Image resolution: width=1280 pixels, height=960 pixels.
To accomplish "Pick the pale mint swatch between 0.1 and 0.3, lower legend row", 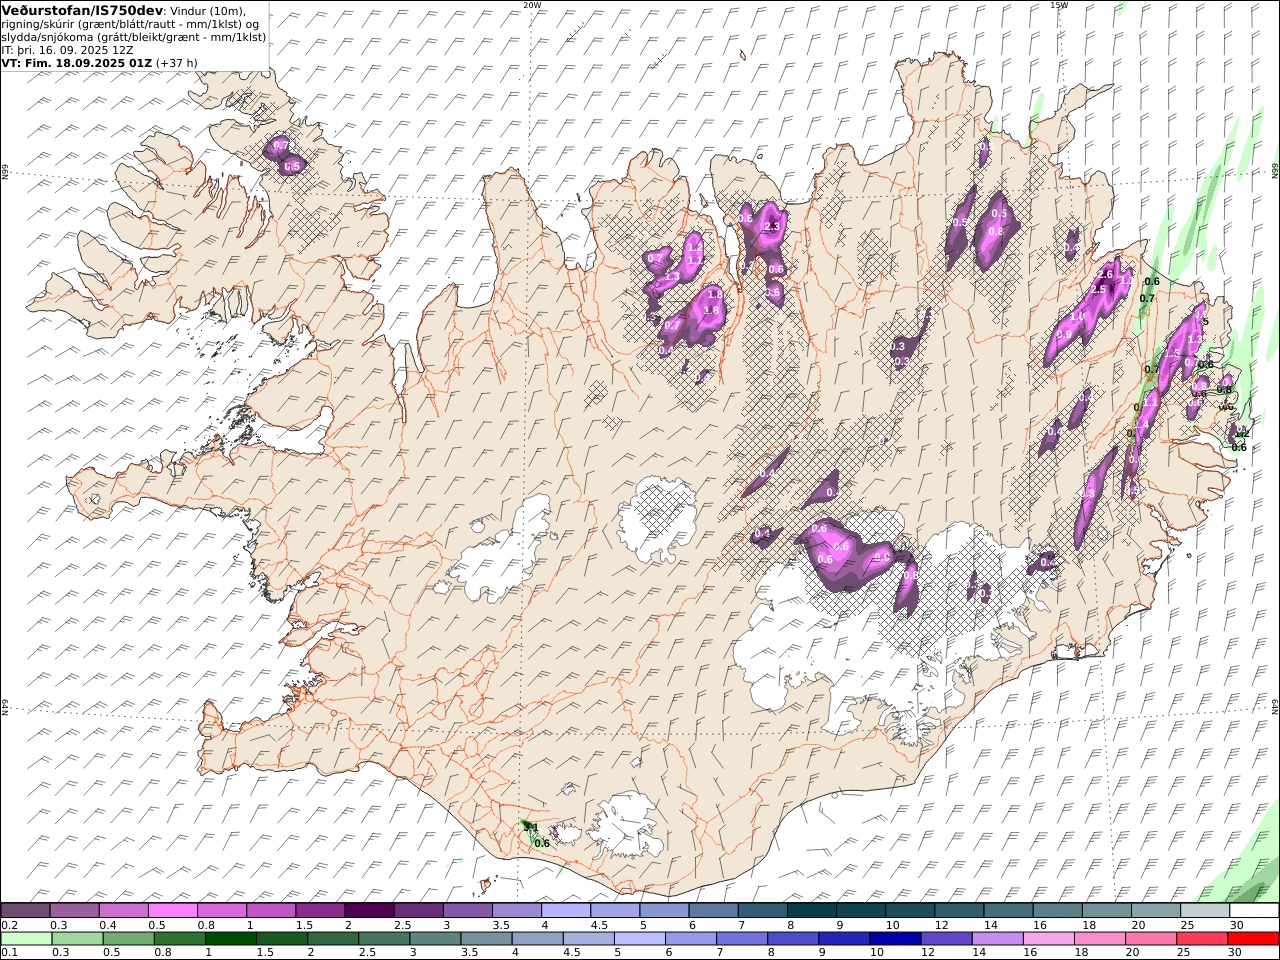I will (26, 939).
